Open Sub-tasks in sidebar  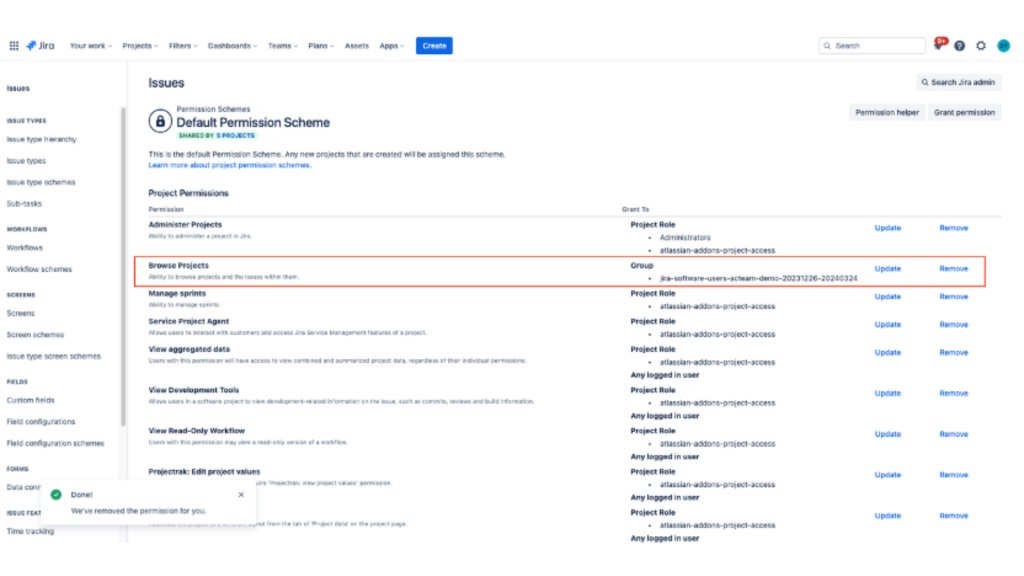click(x=24, y=204)
